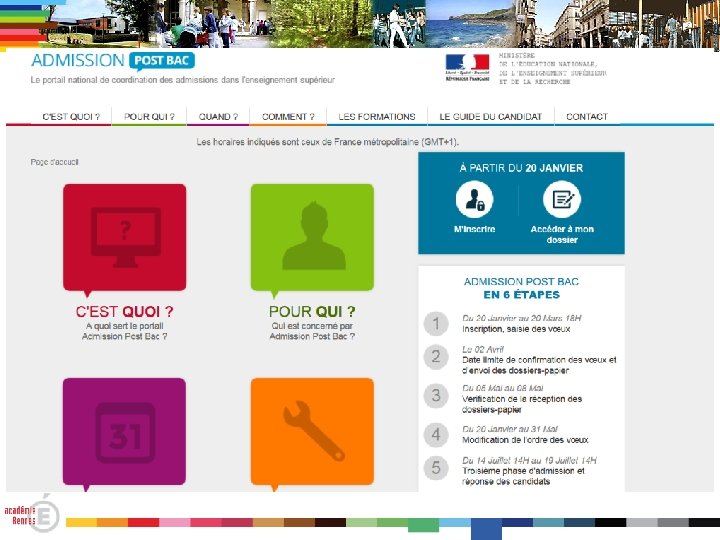The width and height of the screenshot is (720, 540).
Task: Open the COMMENT ? menu
Action: point(288,117)
